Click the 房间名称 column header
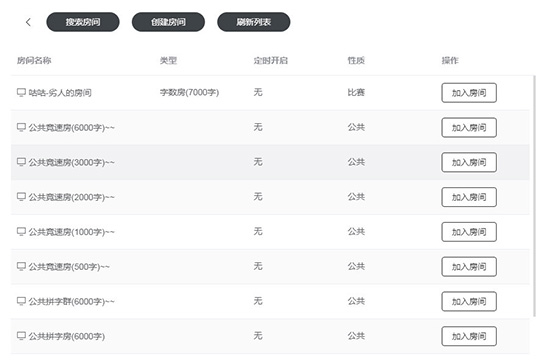 [x=34, y=61]
